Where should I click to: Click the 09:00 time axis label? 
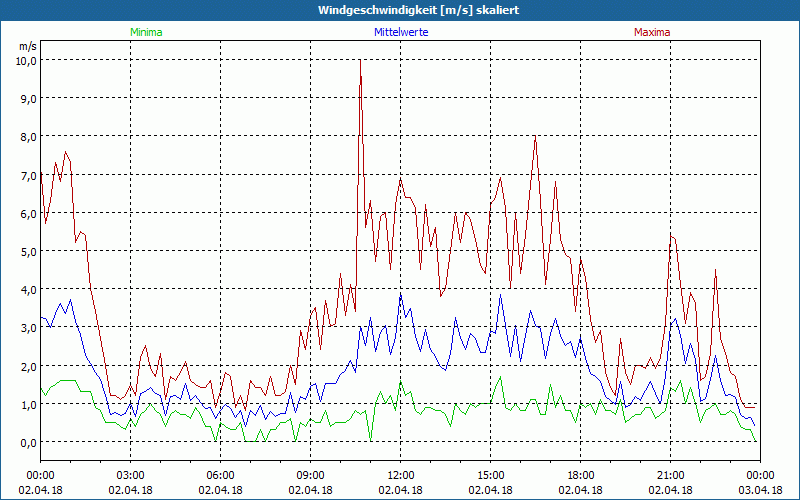(x=310, y=476)
